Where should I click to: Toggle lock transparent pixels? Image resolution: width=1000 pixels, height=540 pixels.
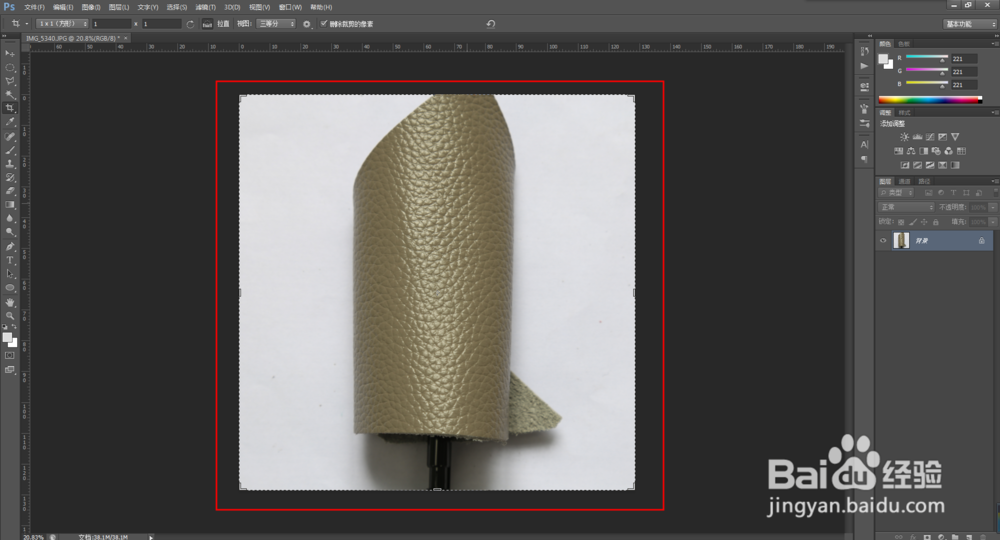(x=901, y=222)
